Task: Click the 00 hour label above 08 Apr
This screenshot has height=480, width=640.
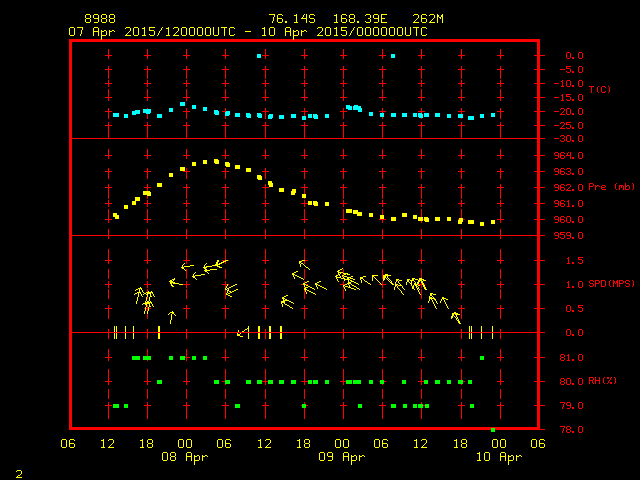Action: (x=185, y=443)
